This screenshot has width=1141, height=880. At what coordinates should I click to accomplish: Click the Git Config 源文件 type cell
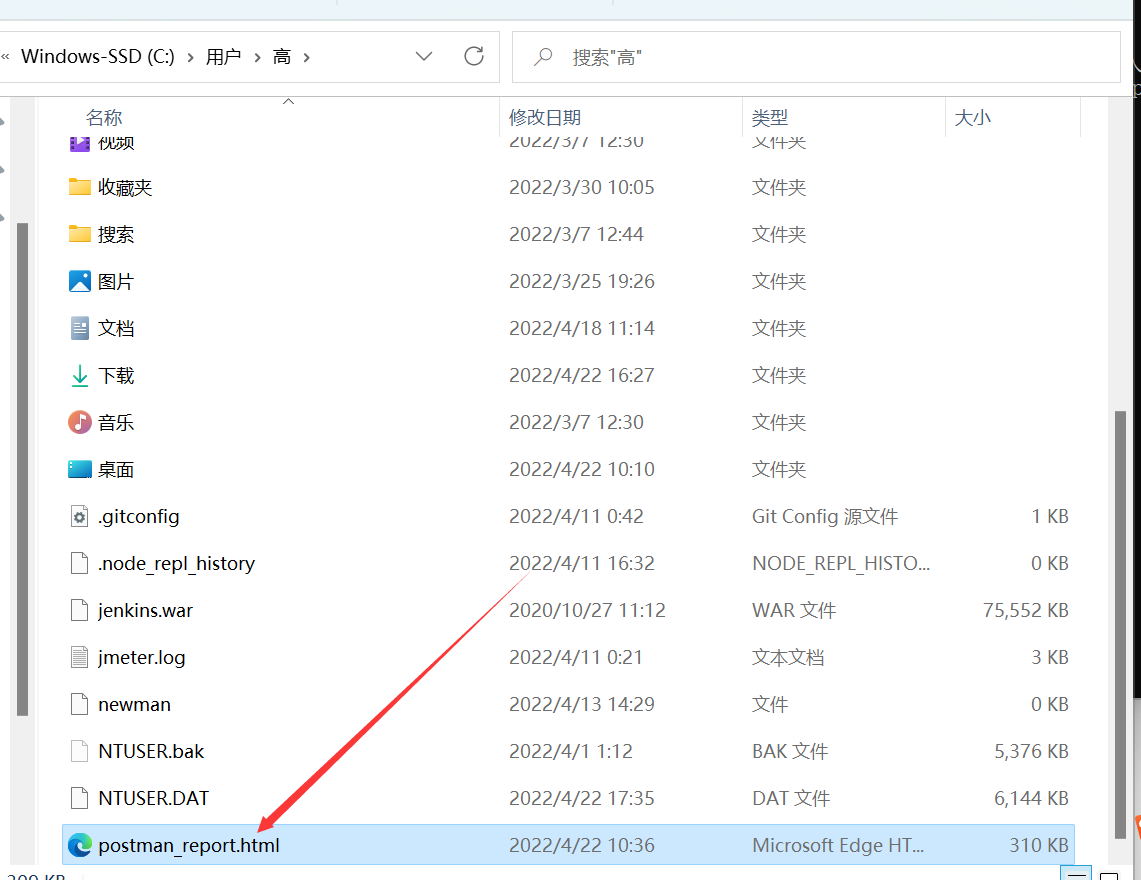coord(825,517)
